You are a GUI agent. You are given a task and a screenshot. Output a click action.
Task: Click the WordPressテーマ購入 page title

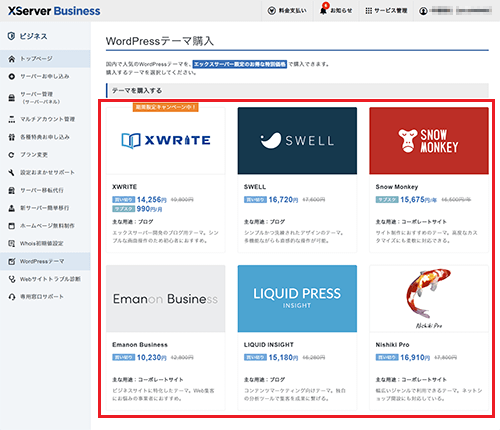pyautogui.click(x=160, y=41)
